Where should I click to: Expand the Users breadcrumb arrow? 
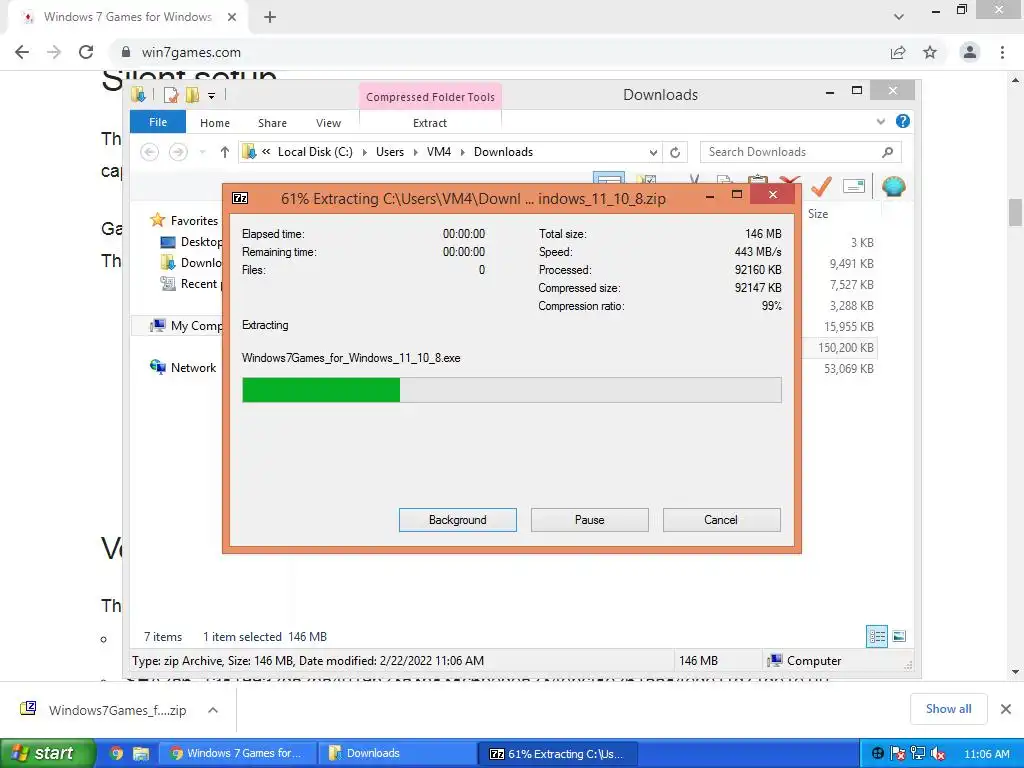pos(415,152)
